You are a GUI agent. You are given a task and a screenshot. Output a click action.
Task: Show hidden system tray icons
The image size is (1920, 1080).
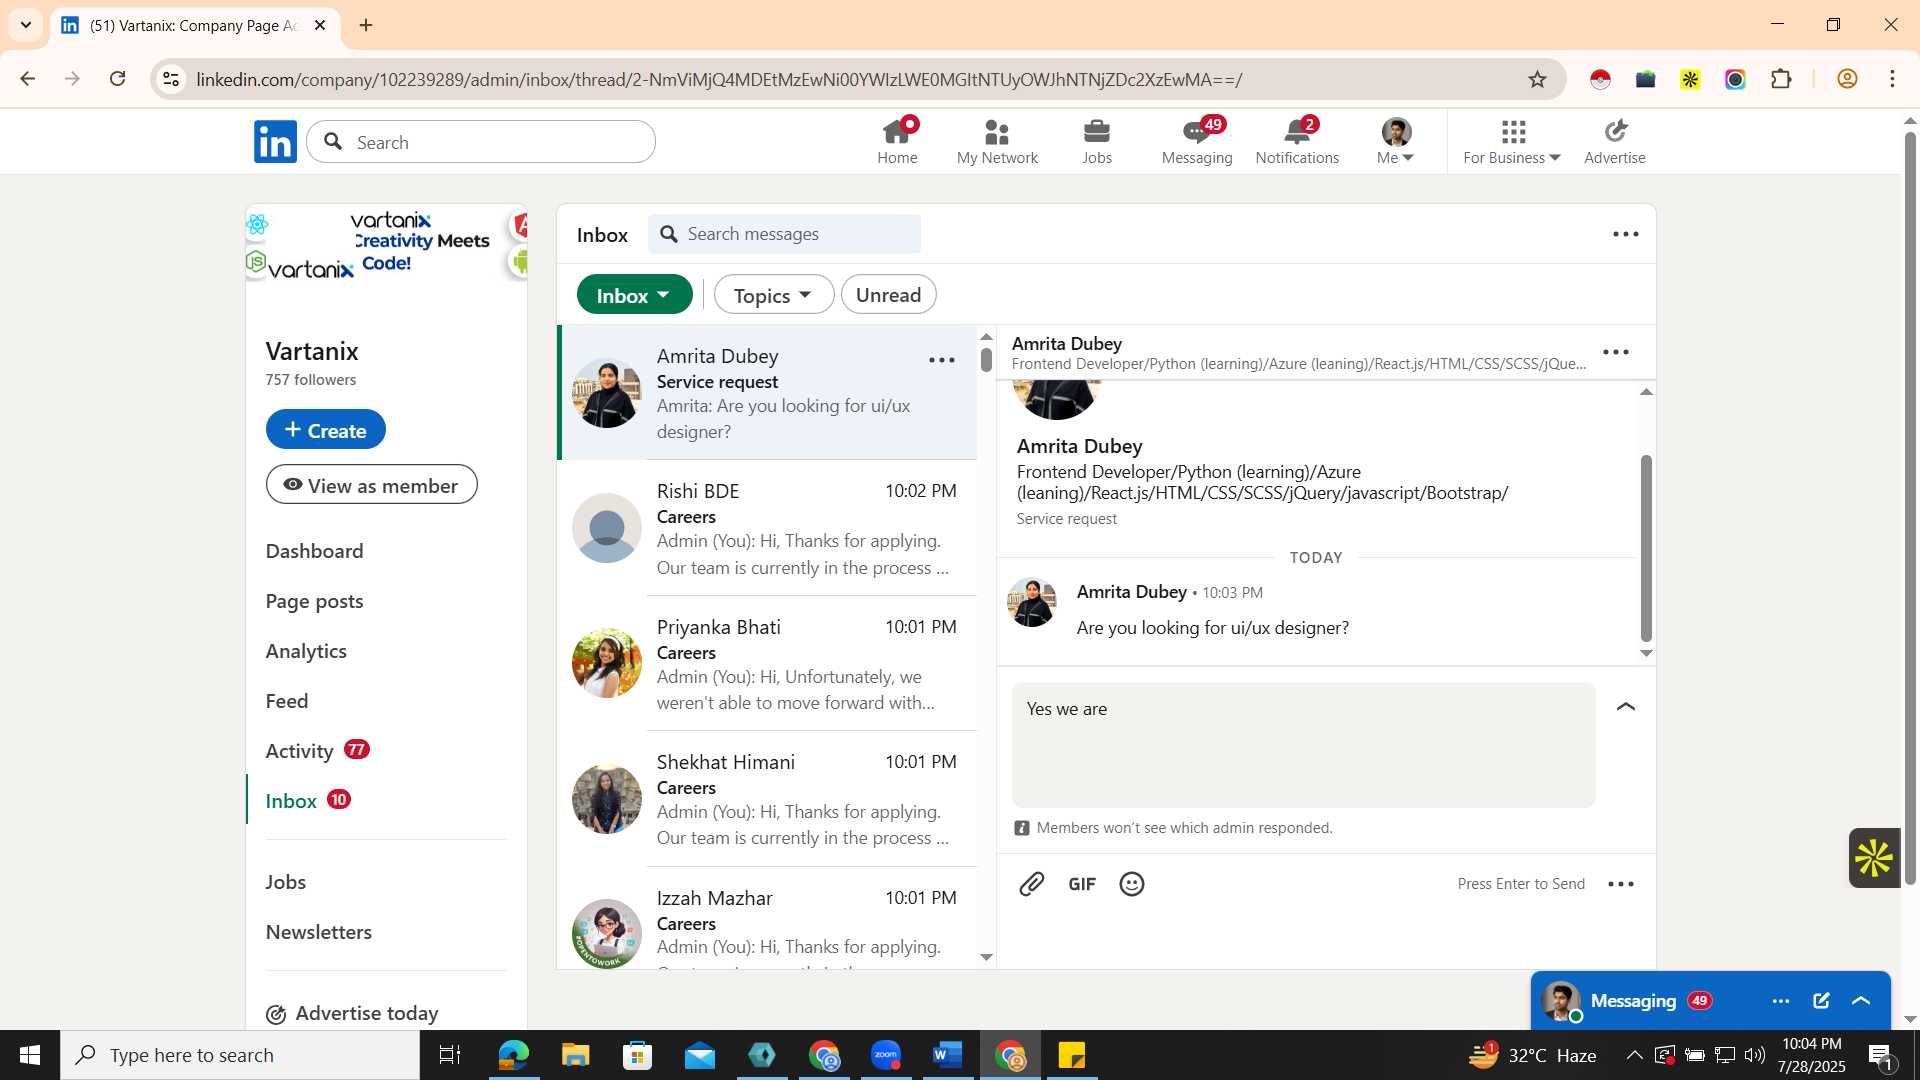pyautogui.click(x=1634, y=1055)
